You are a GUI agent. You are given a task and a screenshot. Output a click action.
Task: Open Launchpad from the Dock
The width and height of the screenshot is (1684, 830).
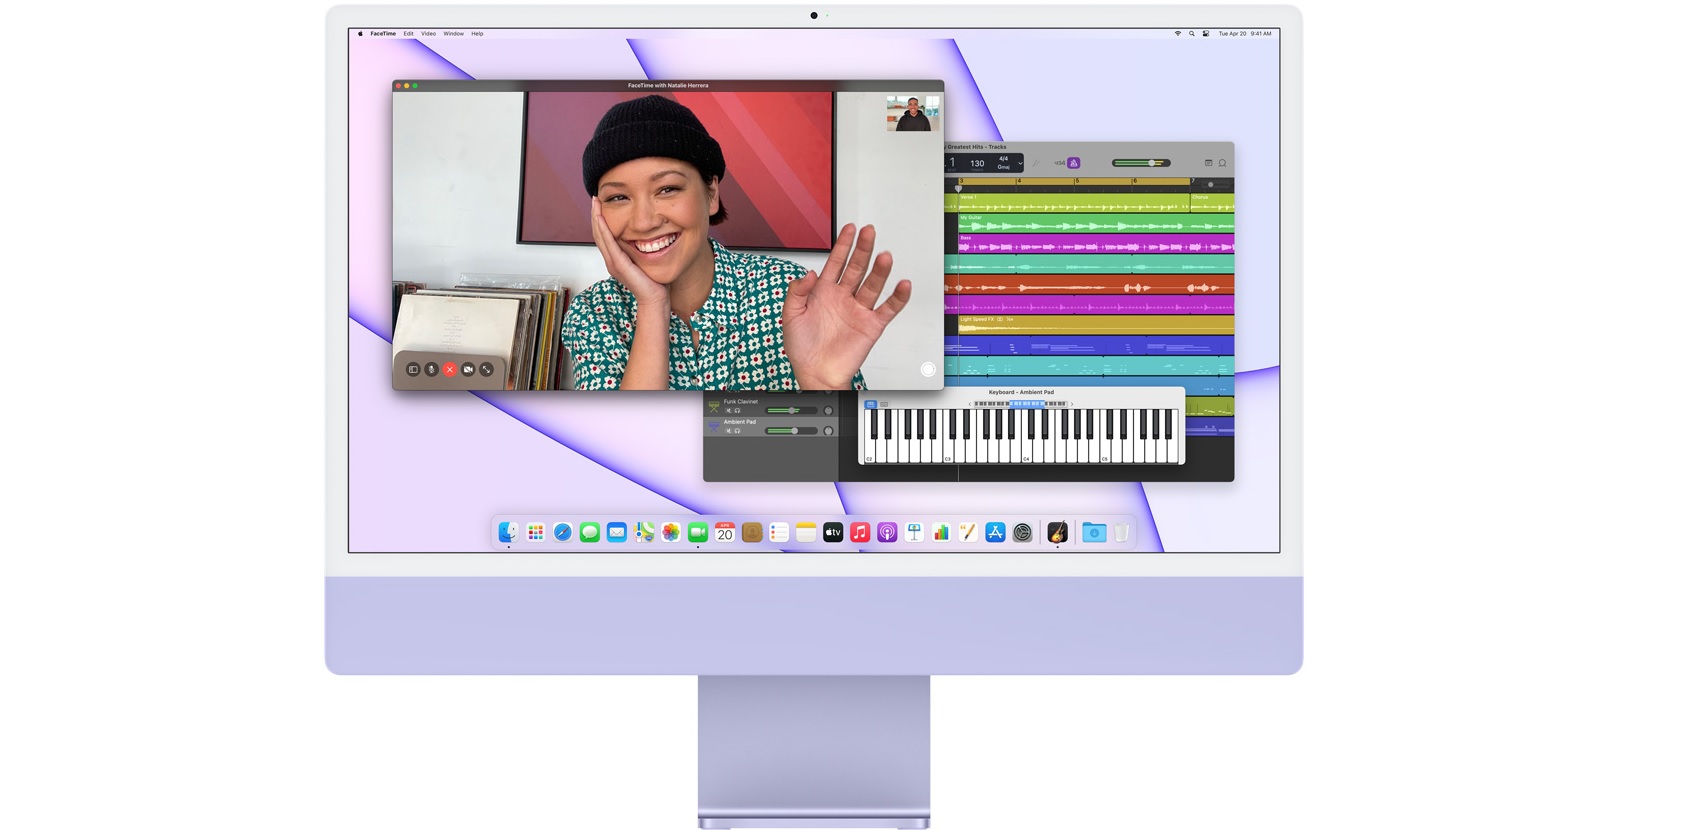click(536, 532)
